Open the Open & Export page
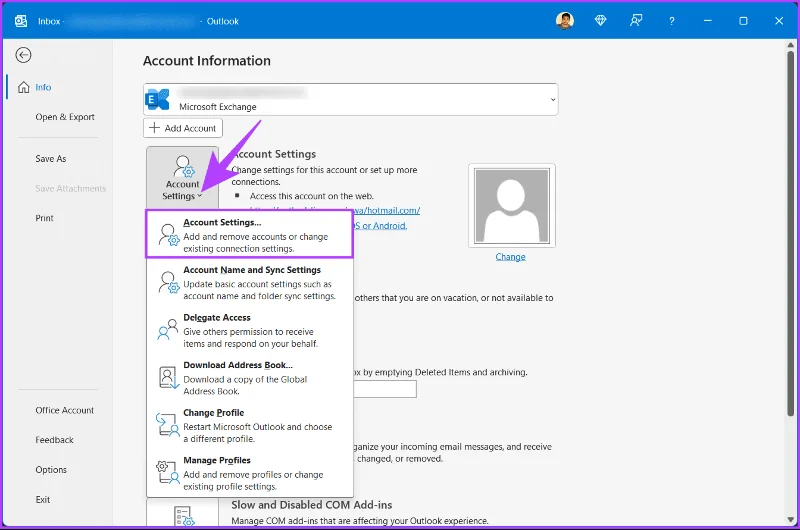 (65, 117)
